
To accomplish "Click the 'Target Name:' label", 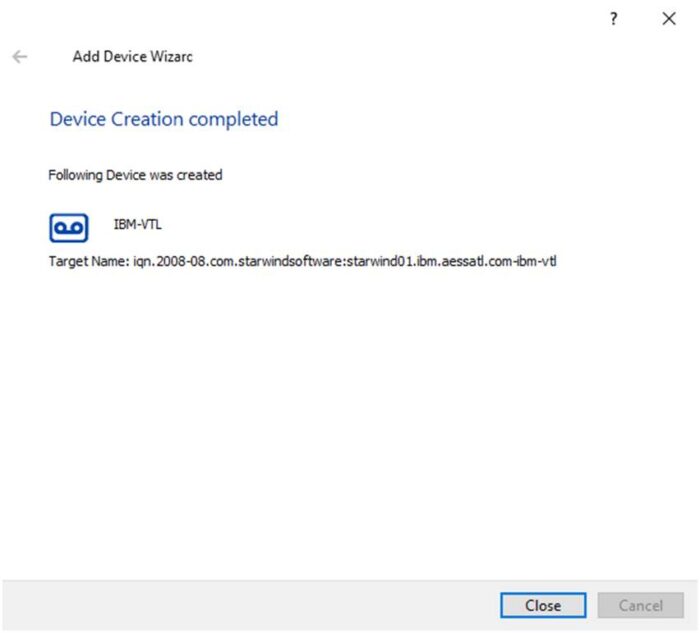I will pyautogui.click(x=88, y=261).
